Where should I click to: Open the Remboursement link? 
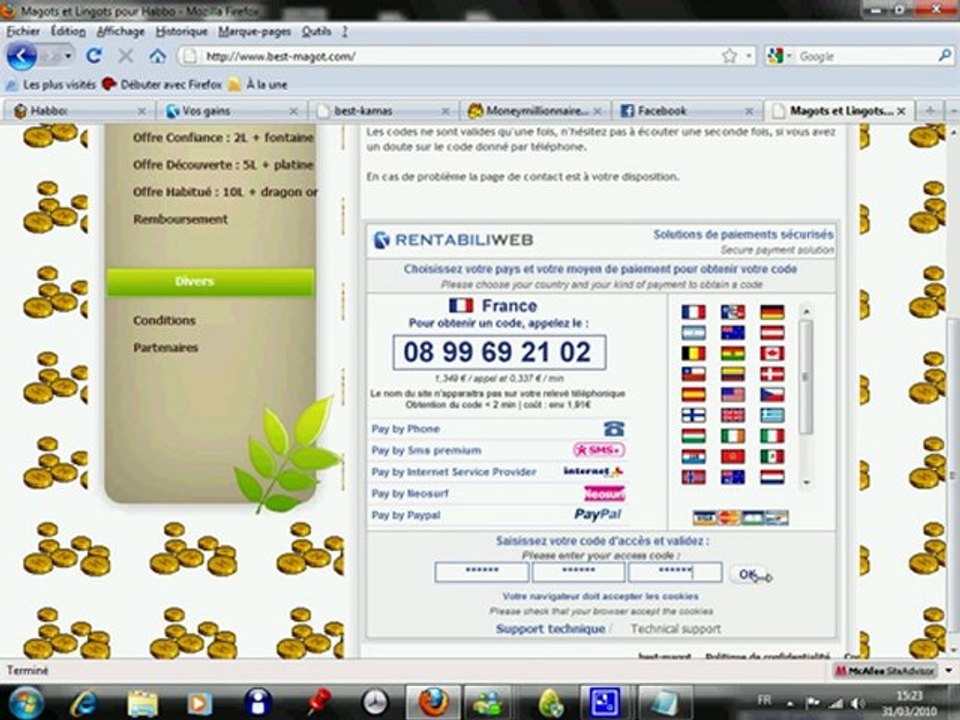tap(180, 219)
